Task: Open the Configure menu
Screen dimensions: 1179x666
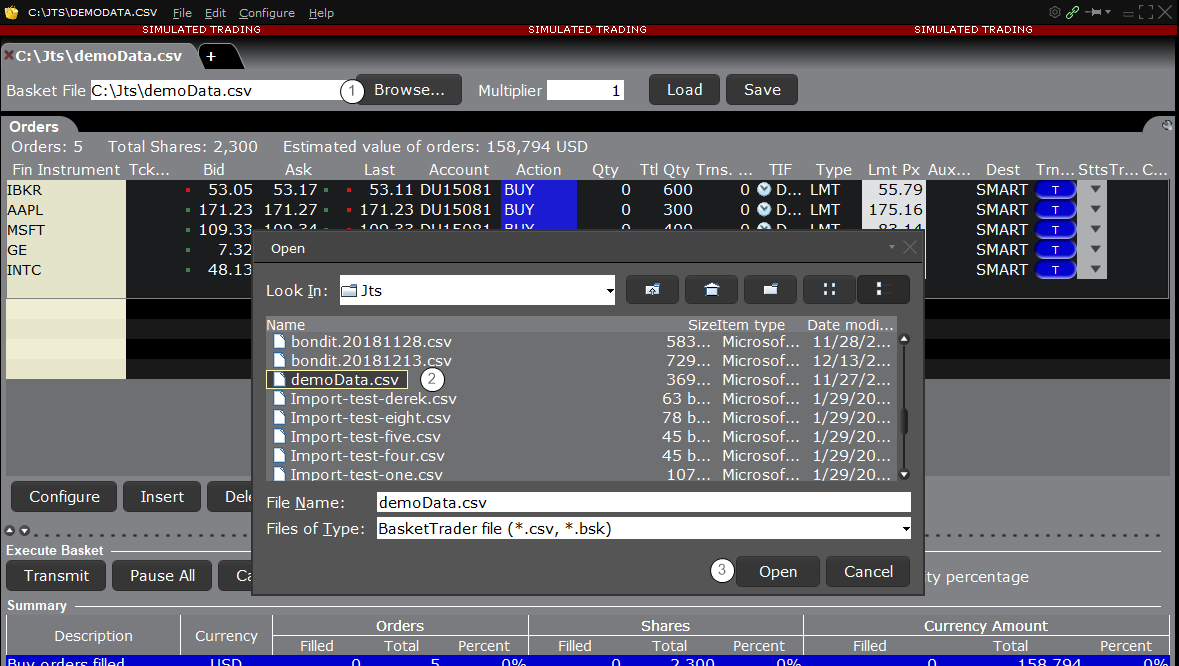Action: 266,13
